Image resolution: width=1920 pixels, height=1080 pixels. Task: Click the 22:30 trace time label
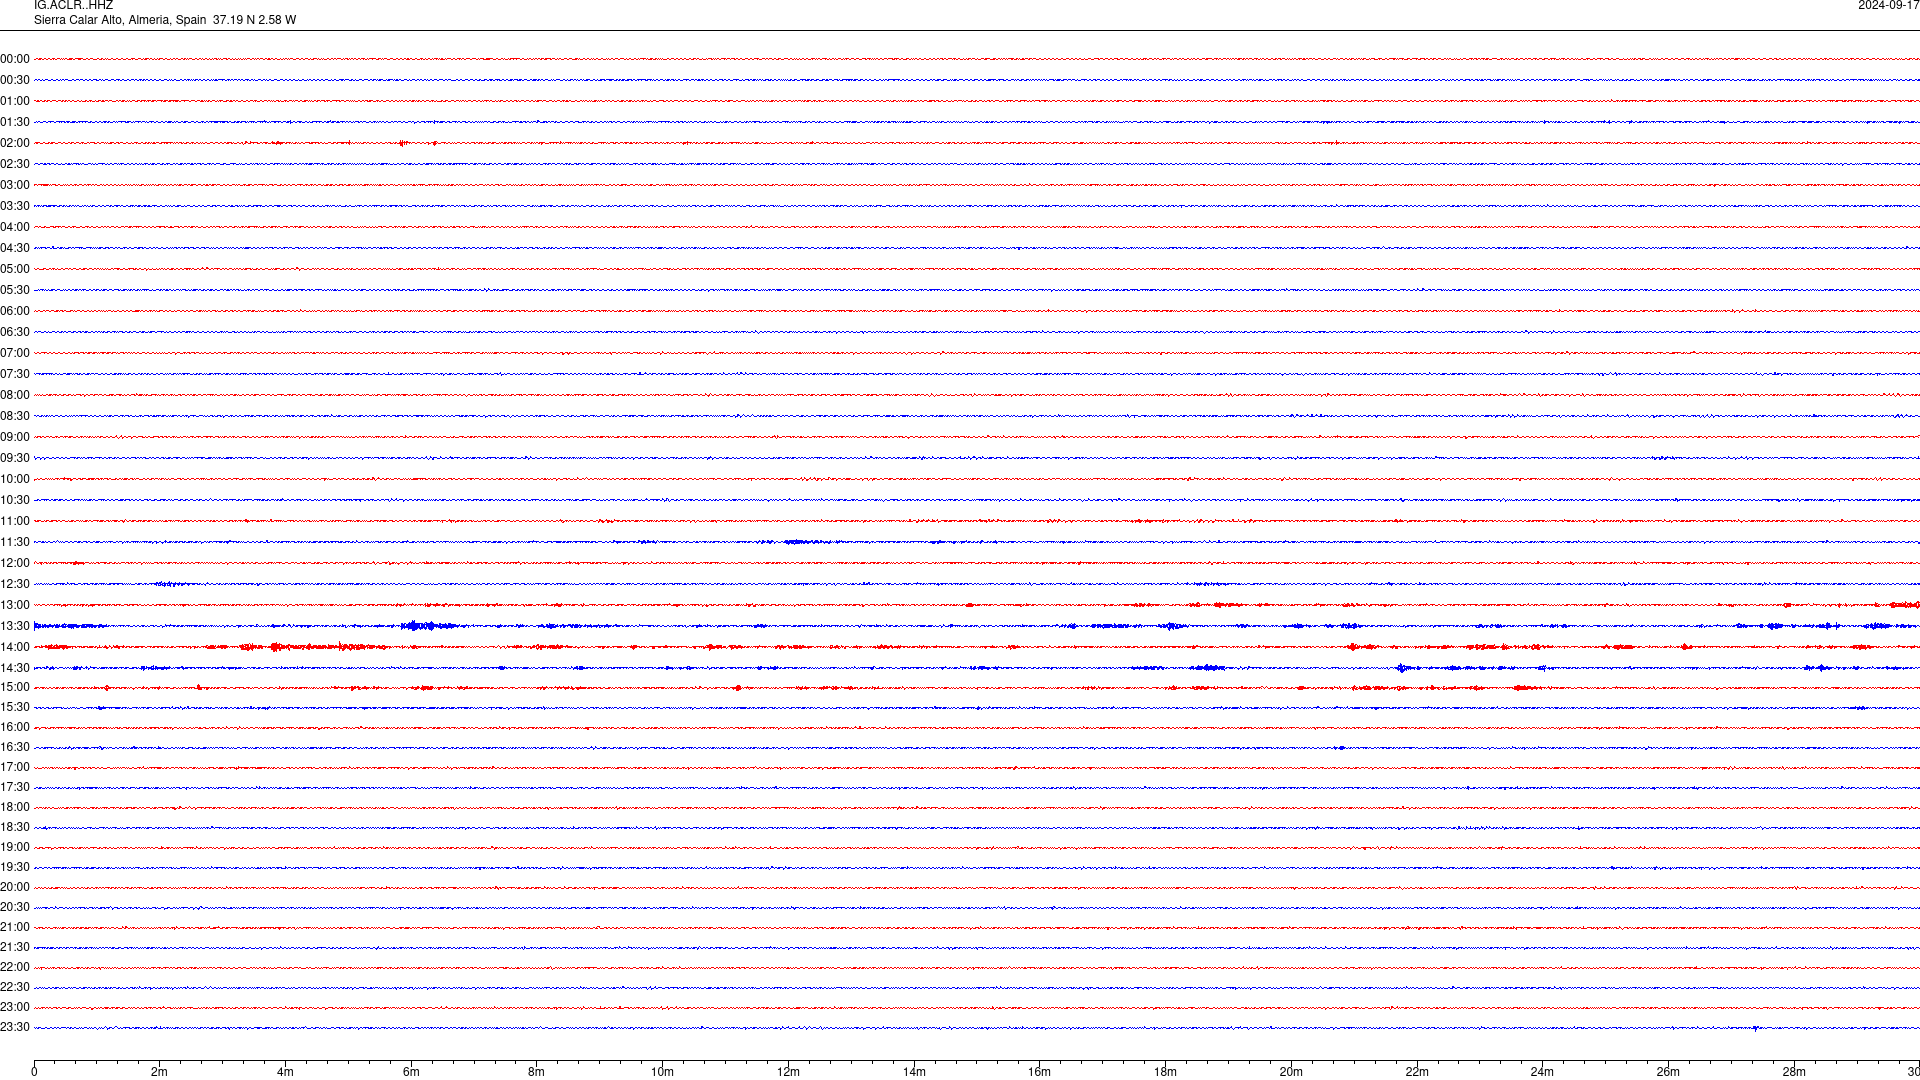[15, 987]
